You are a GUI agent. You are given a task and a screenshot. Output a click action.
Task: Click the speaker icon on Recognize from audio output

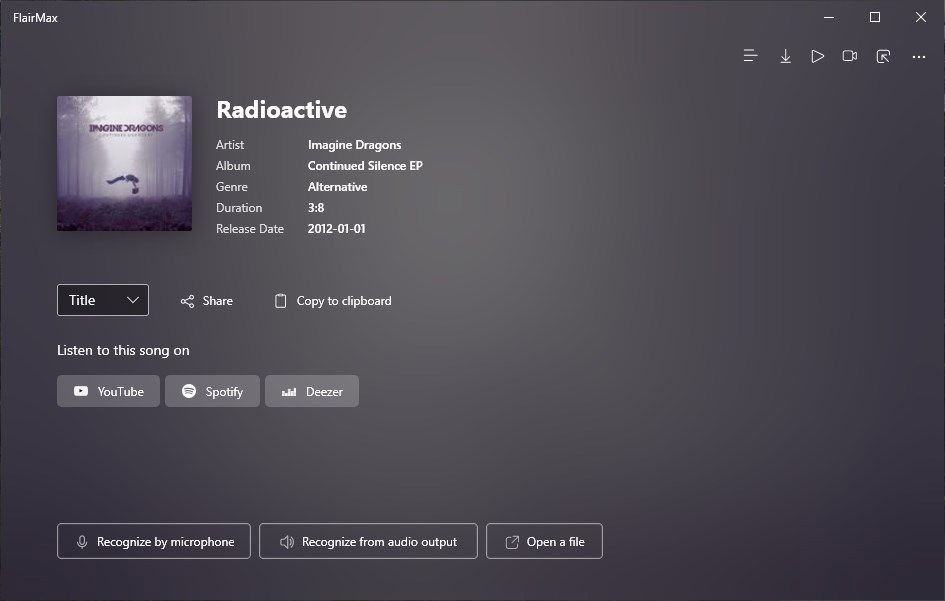tap(286, 541)
